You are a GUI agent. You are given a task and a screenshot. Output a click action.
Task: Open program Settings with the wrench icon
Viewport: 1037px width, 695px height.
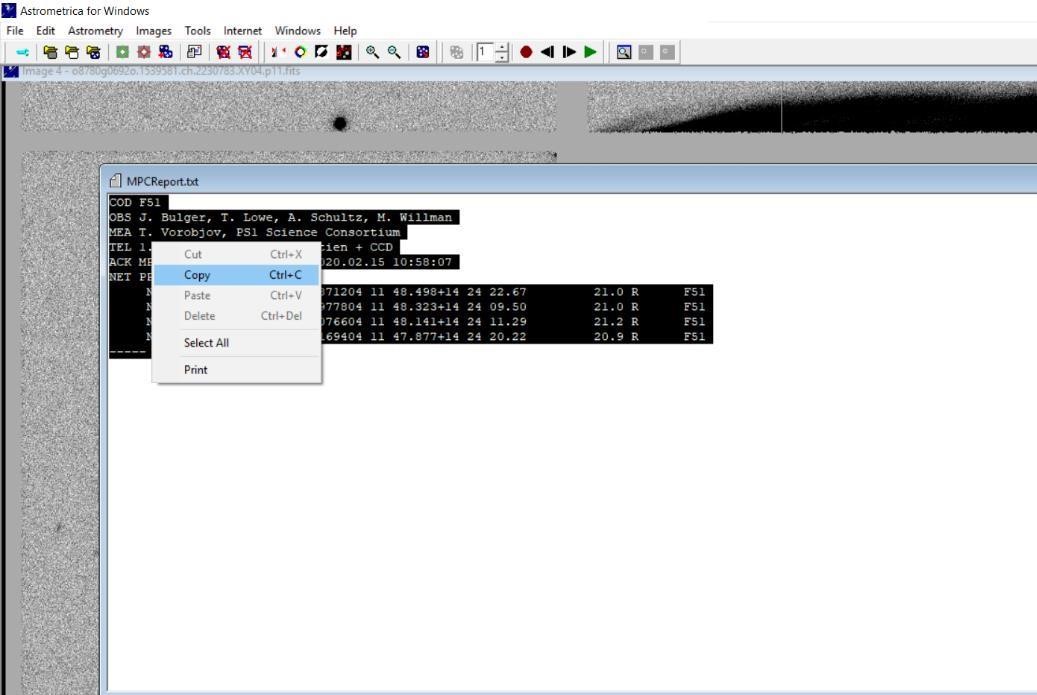(x=22, y=52)
